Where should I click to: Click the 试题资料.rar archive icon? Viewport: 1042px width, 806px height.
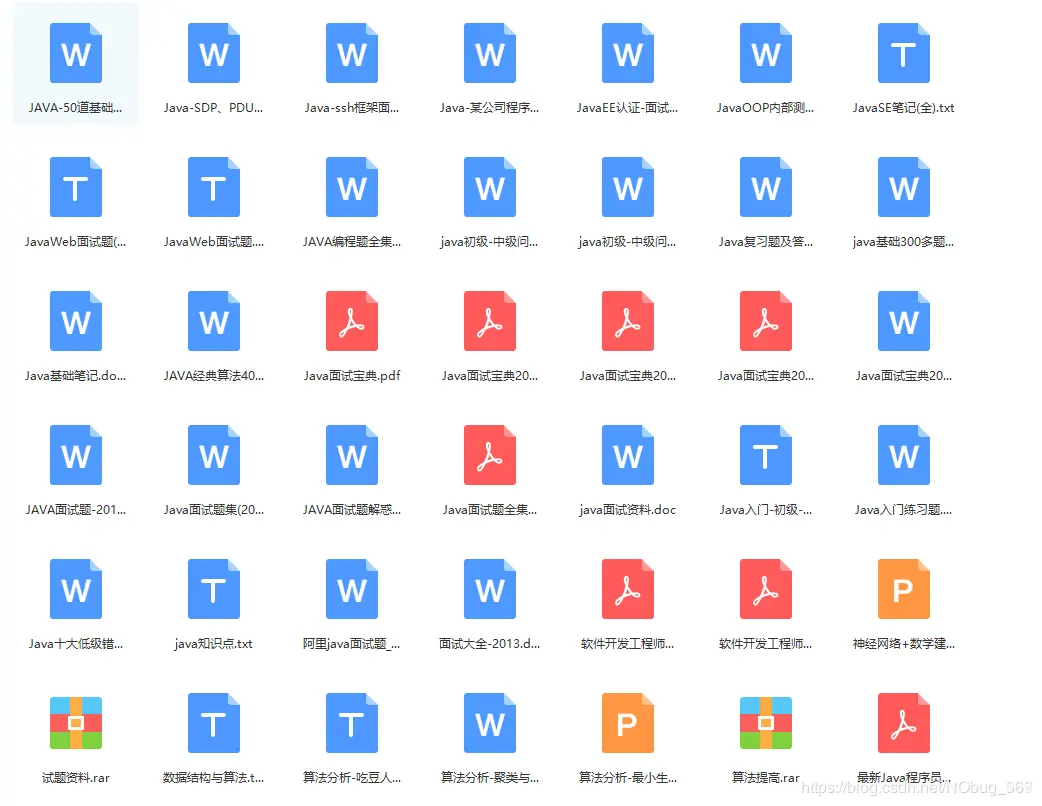tap(76, 723)
